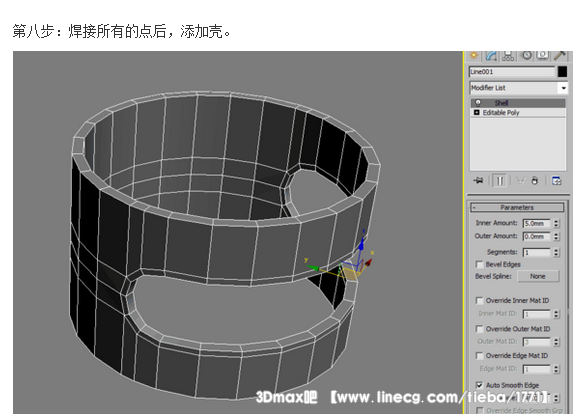Collapse the Parameters rollout
This screenshot has height=414, width=577.
coord(517,208)
